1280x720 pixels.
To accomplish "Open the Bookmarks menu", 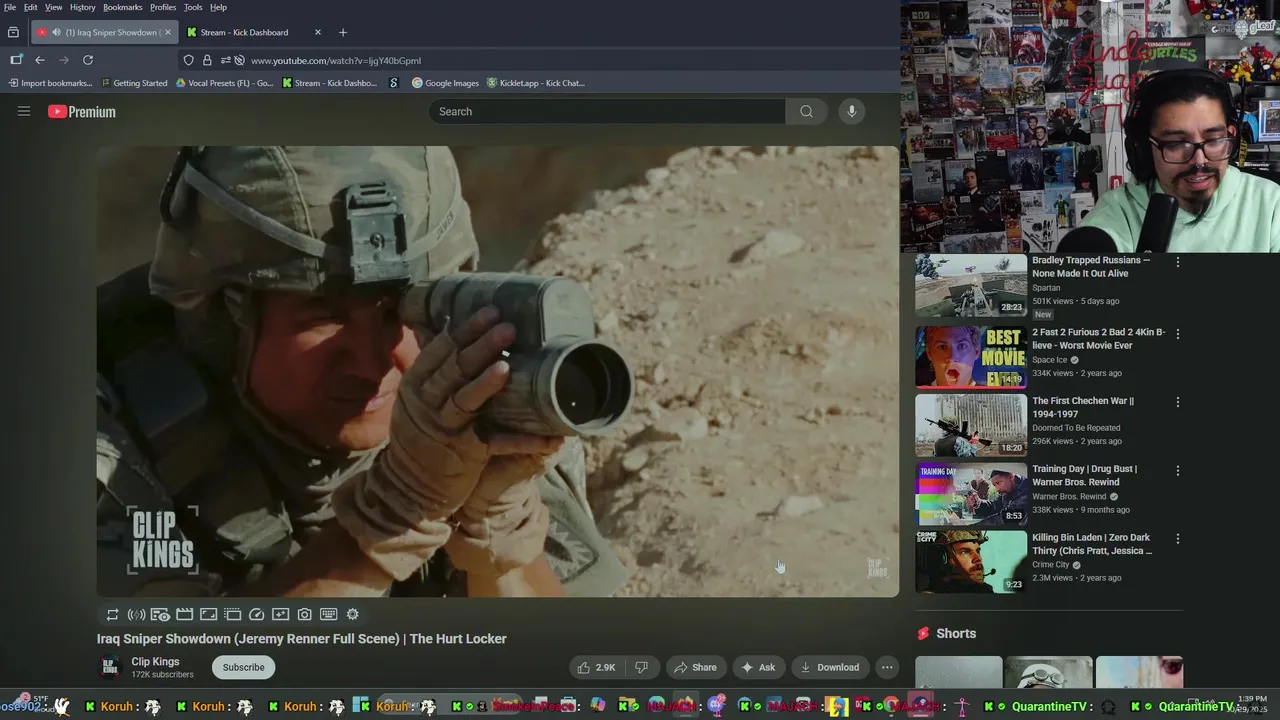I will 123,7.
